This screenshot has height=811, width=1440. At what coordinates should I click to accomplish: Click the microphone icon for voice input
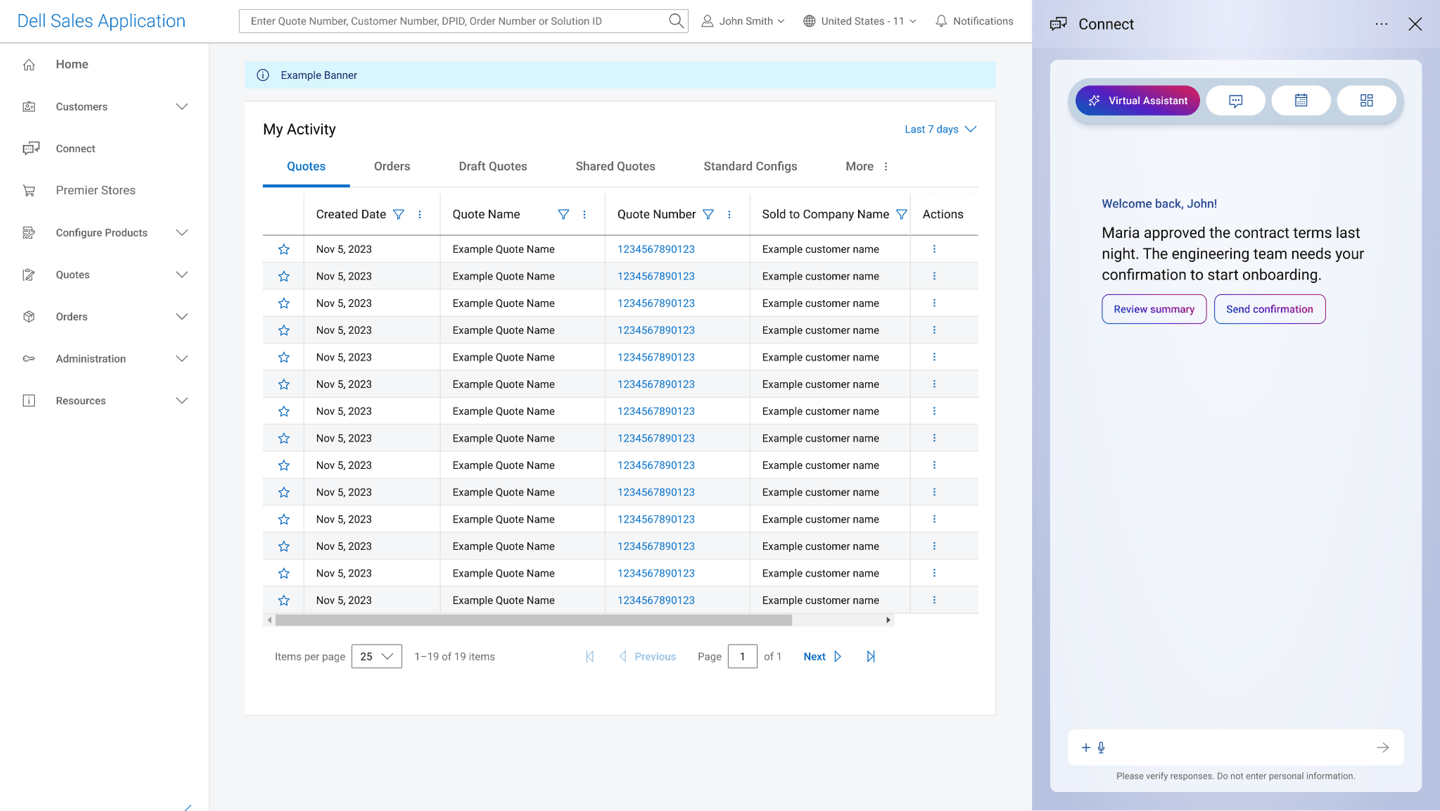(1101, 748)
